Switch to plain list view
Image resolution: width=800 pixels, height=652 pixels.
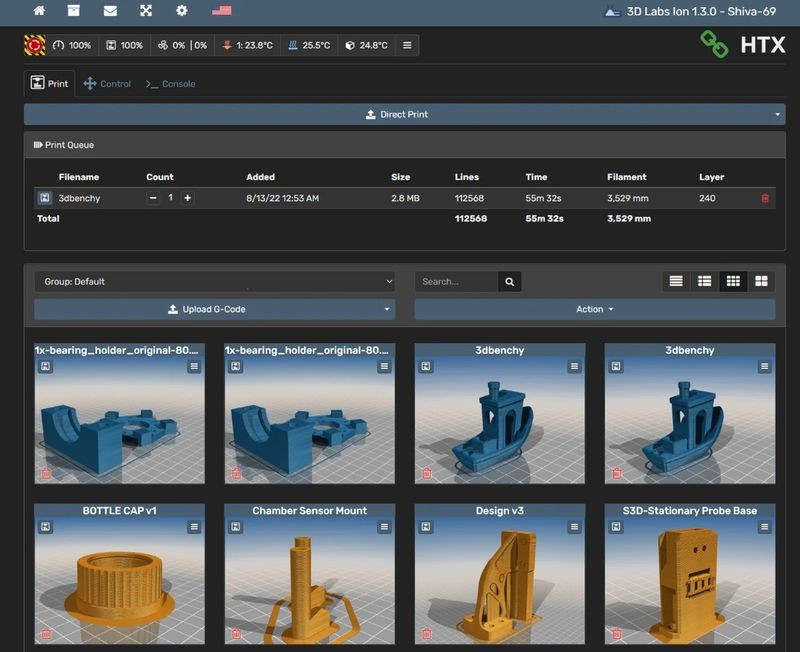click(x=676, y=282)
